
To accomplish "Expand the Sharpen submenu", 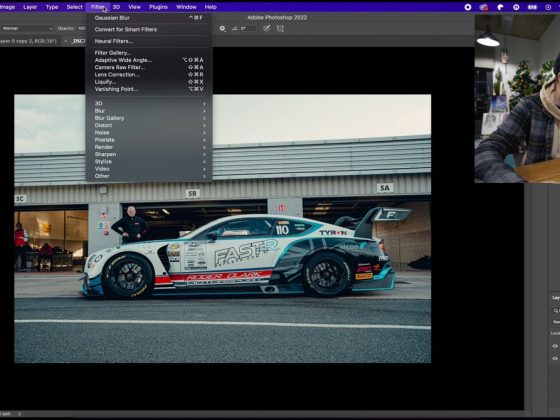I will pyautogui.click(x=149, y=154).
